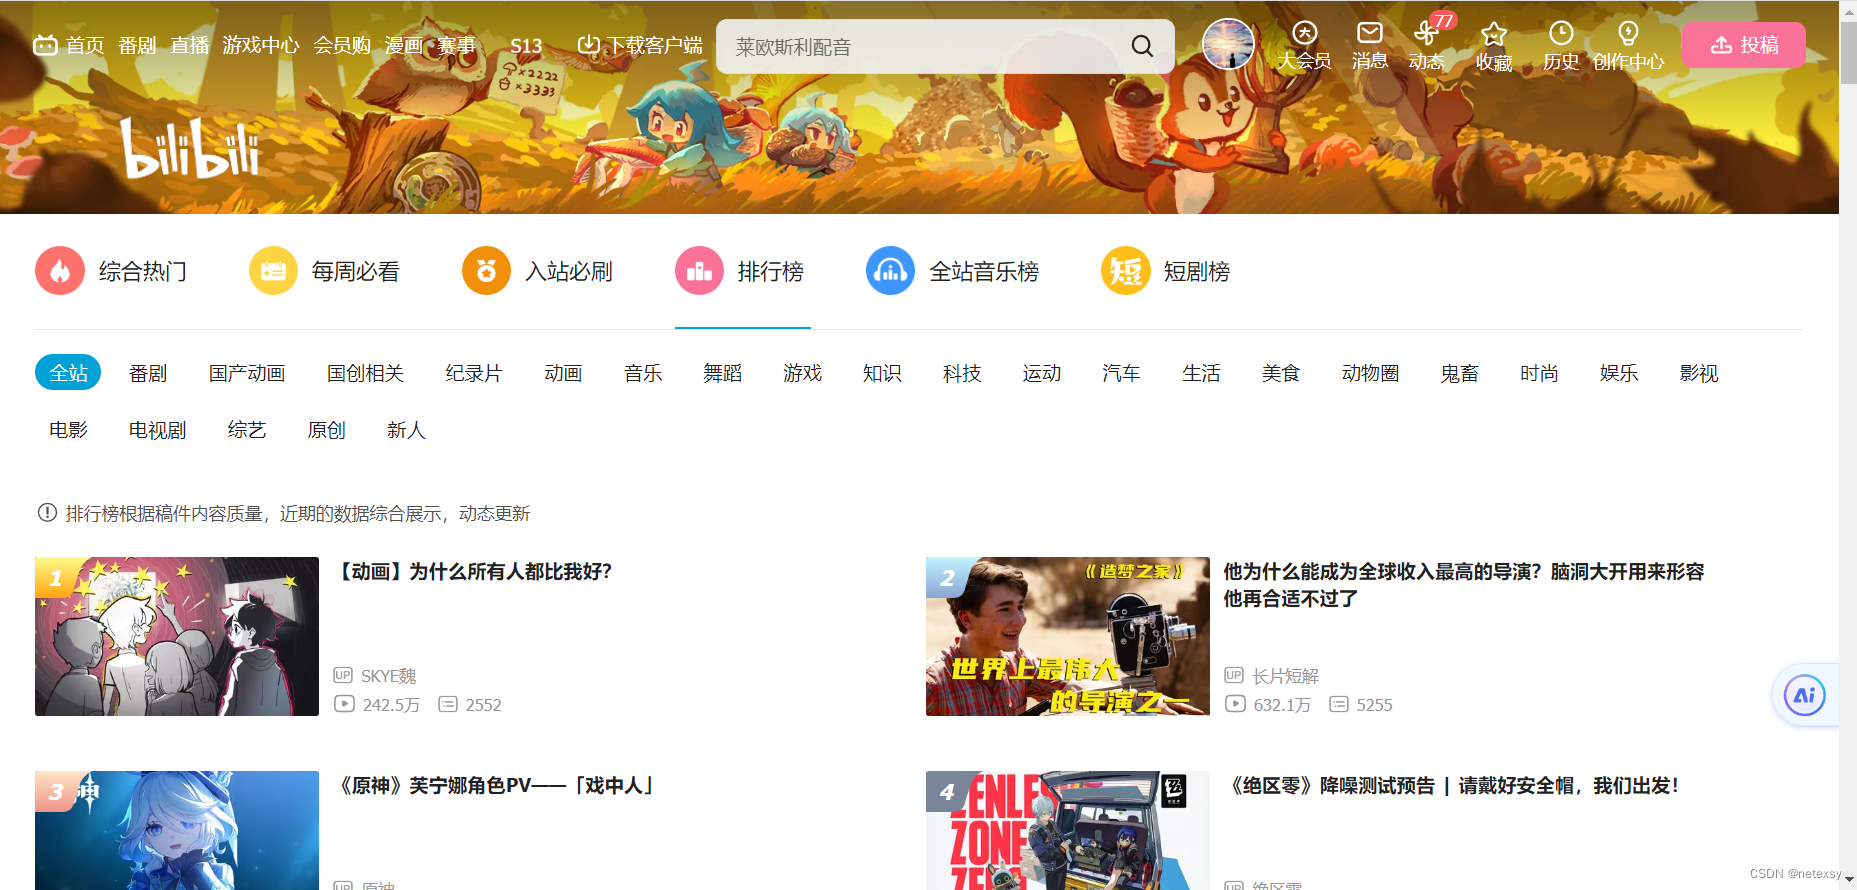1857x890 pixels.
Task: Click the search magnifier icon
Action: [x=1142, y=46]
